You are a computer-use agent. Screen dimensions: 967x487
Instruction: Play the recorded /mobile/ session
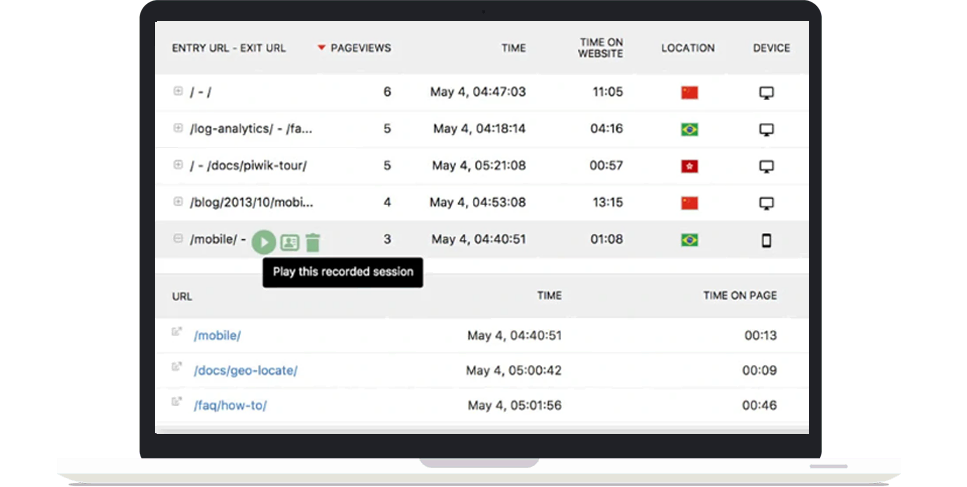pyautogui.click(x=264, y=242)
